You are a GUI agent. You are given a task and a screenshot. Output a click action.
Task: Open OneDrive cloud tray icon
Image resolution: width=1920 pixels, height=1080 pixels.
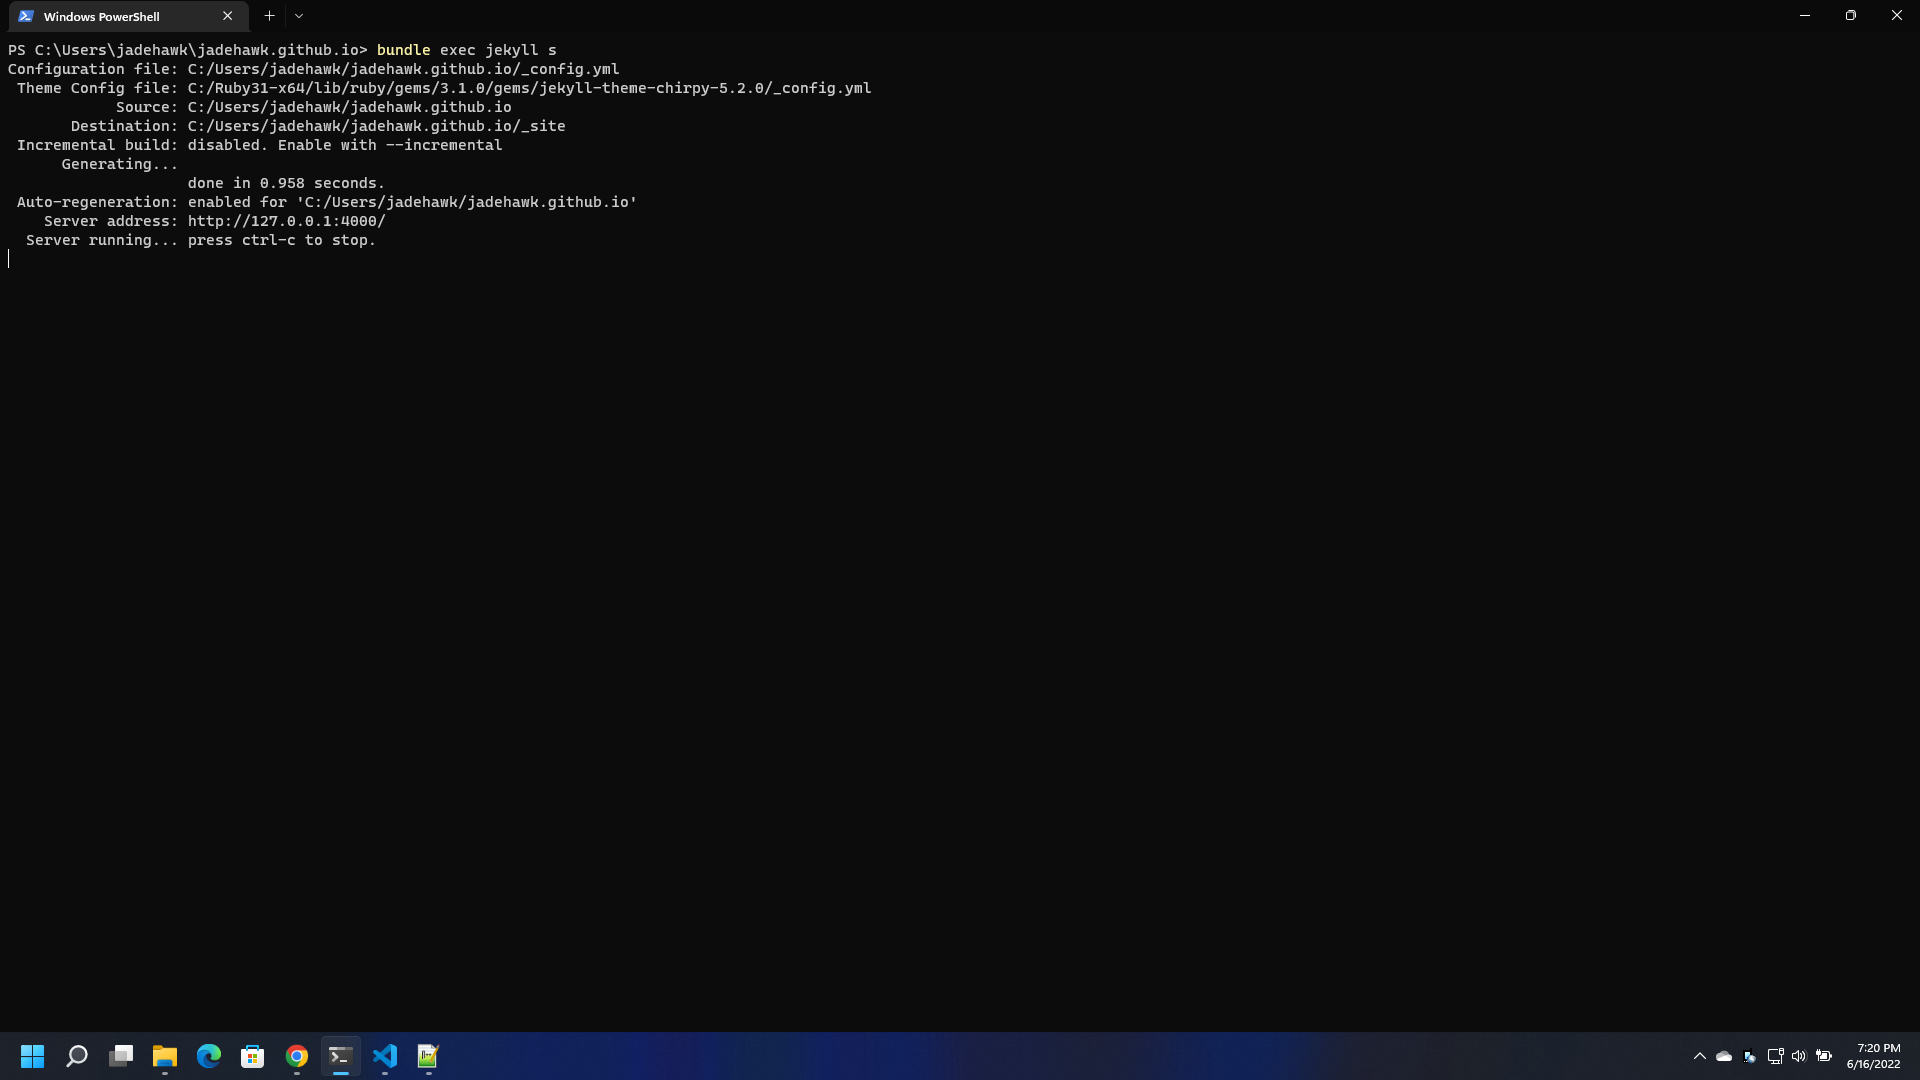pyautogui.click(x=1724, y=1056)
